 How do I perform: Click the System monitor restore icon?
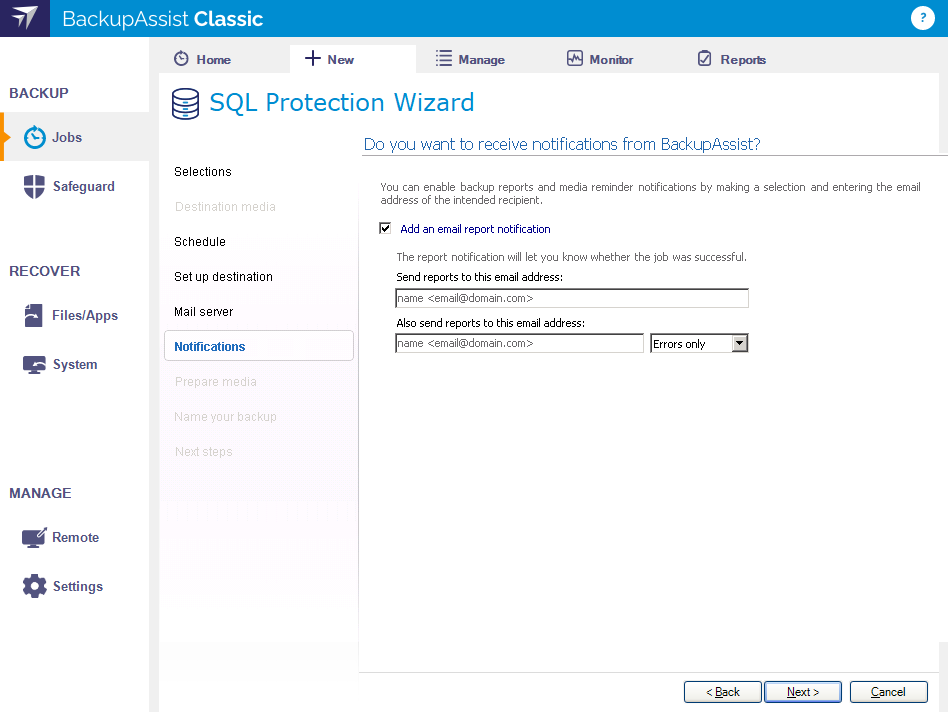[x=34, y=364]
